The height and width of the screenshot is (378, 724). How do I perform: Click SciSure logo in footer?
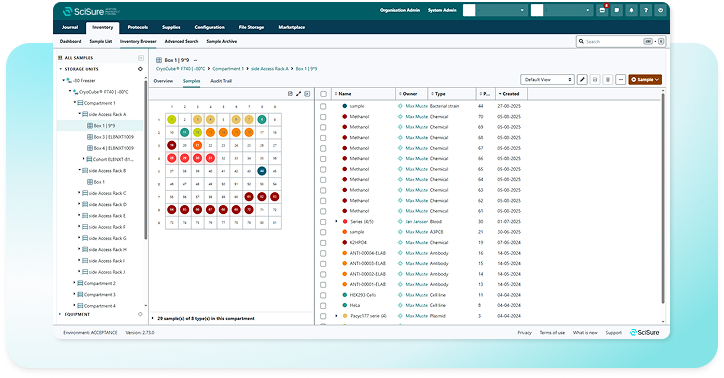[645, 332]
